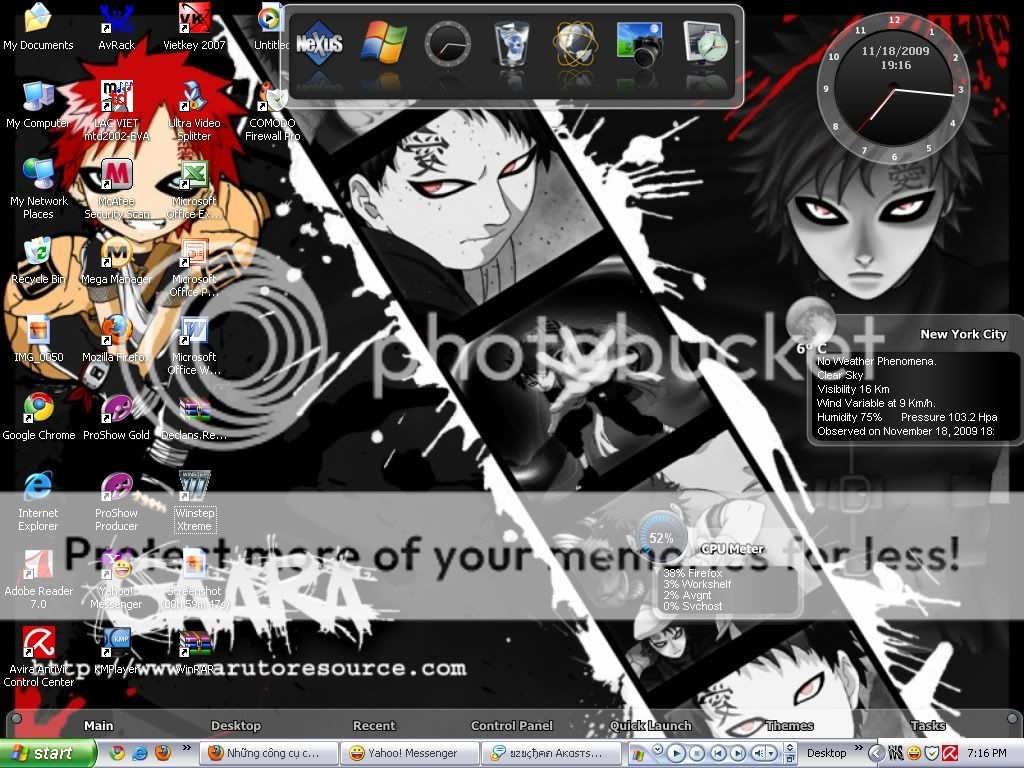Screen dimensions: 1024x768
Task: Open Microsoft Office PowerPoint shortcut
Action: click(194, 268)
